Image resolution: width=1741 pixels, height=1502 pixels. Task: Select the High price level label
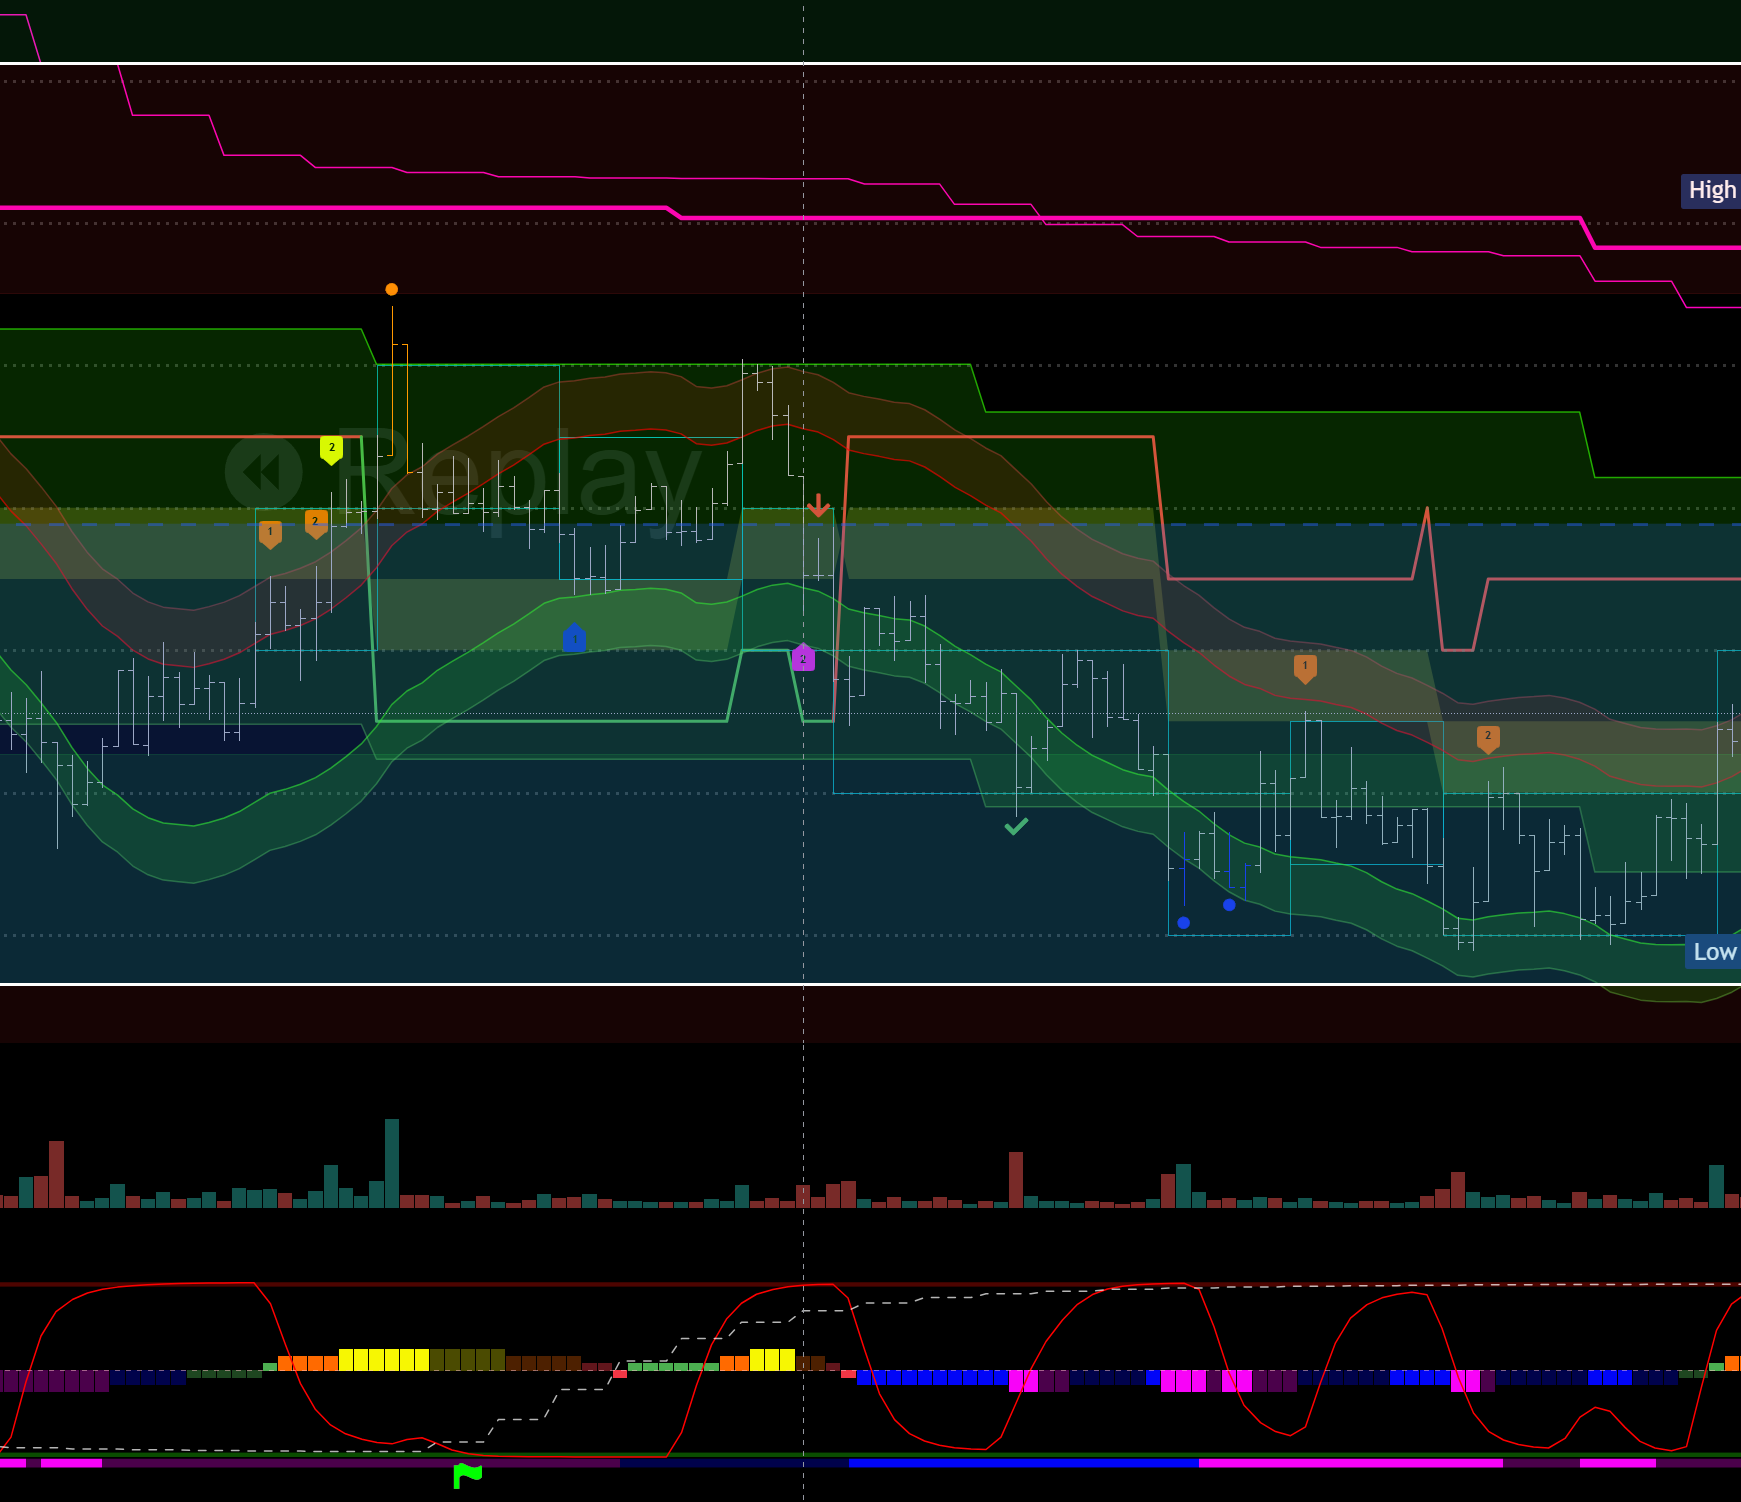coord(1711,190)
